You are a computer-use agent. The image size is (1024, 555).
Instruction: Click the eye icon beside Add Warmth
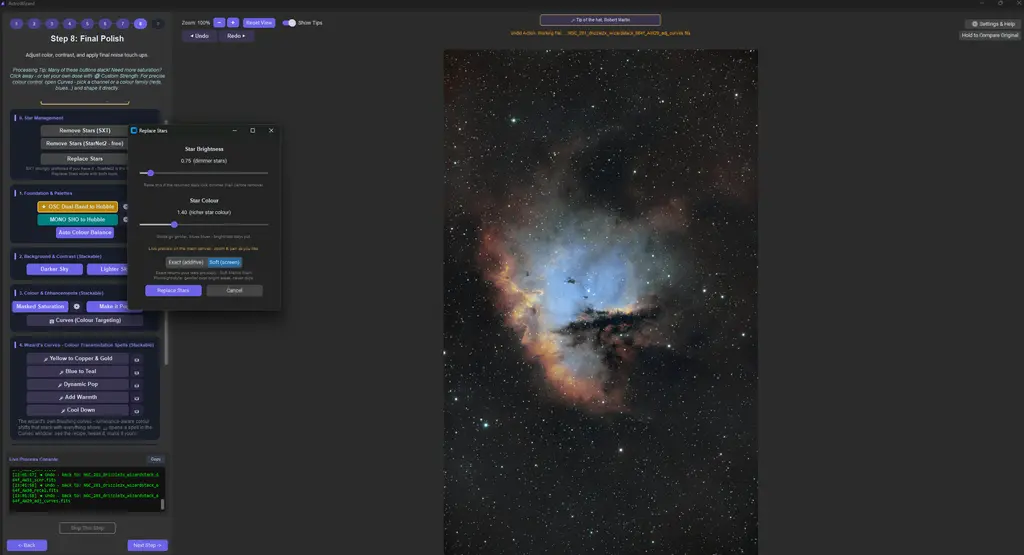coord(136,398)
